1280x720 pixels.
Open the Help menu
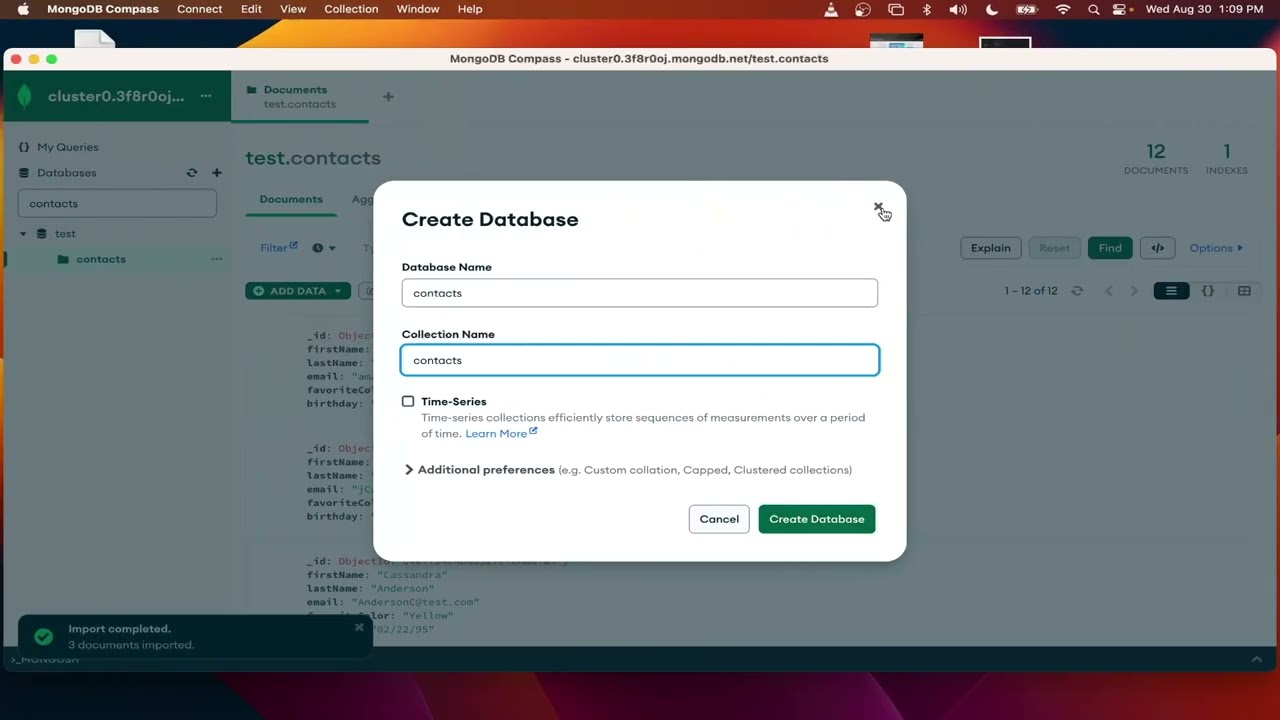[x=470, y=9]
